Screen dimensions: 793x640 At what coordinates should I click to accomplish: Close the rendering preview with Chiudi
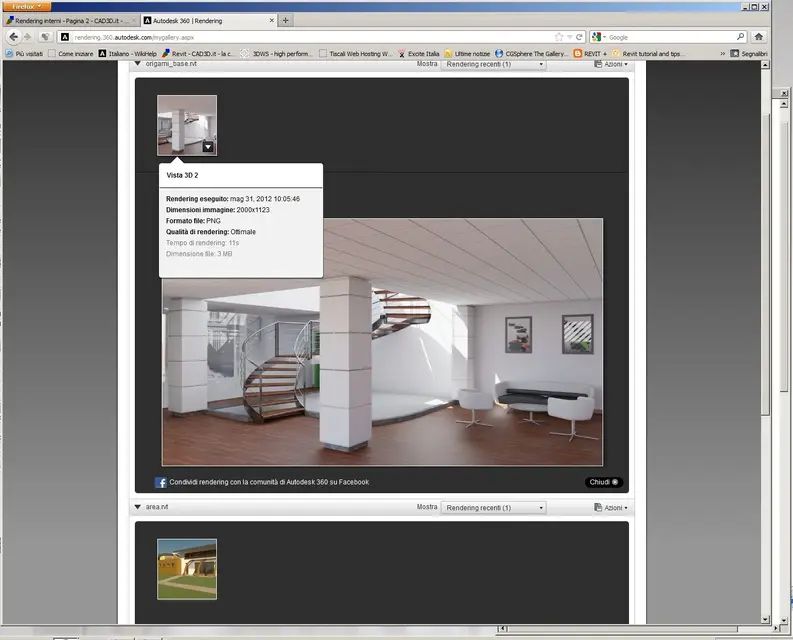603,482
